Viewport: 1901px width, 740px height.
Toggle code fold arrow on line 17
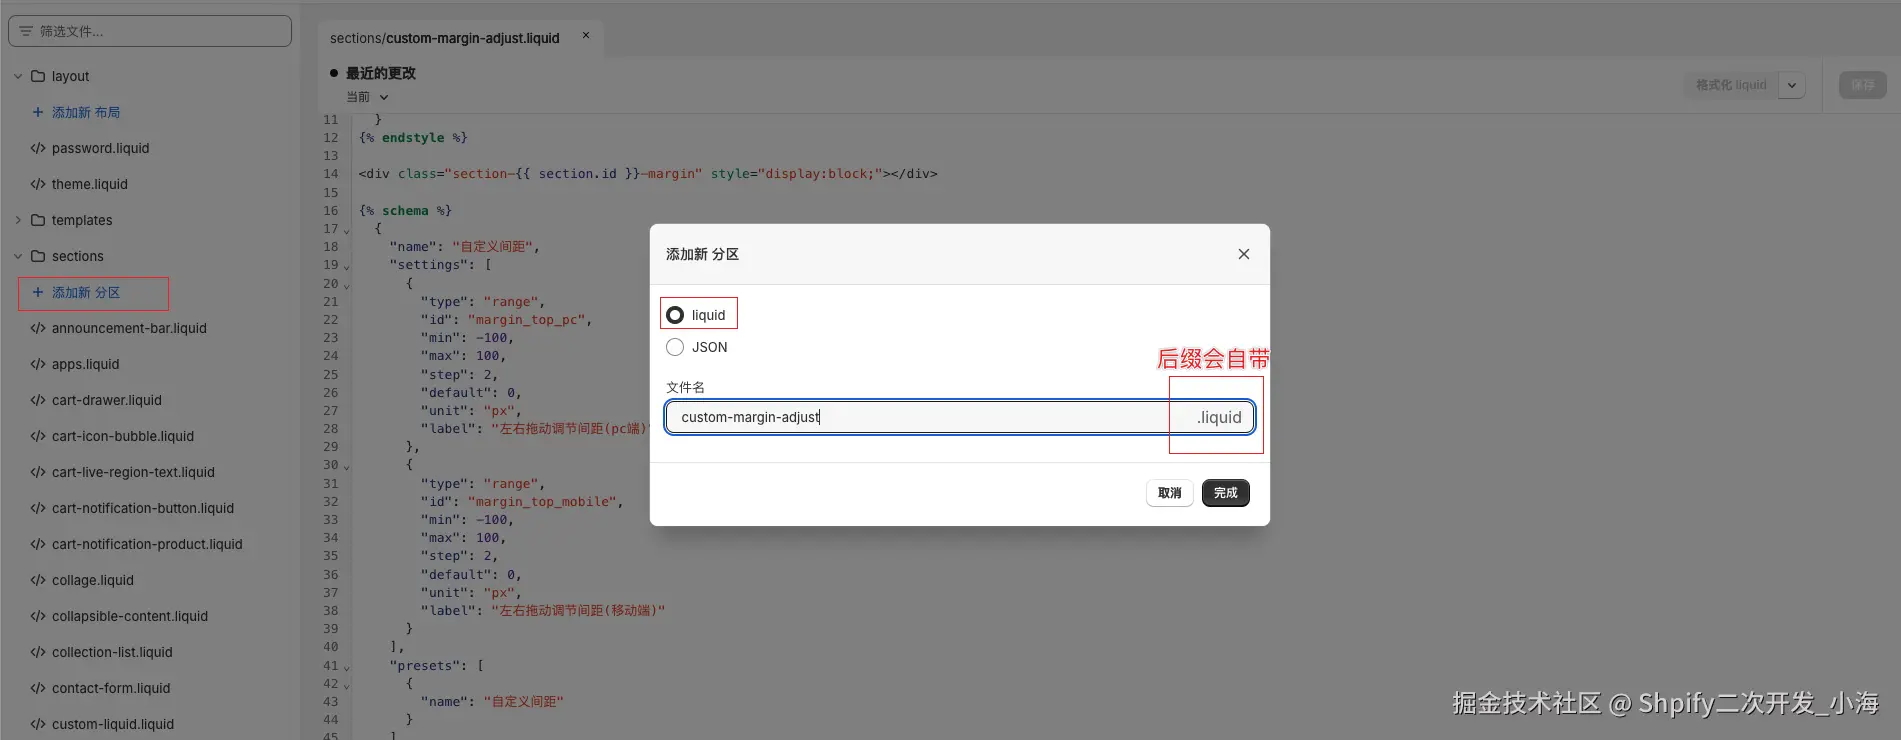[x=347, y=230]
